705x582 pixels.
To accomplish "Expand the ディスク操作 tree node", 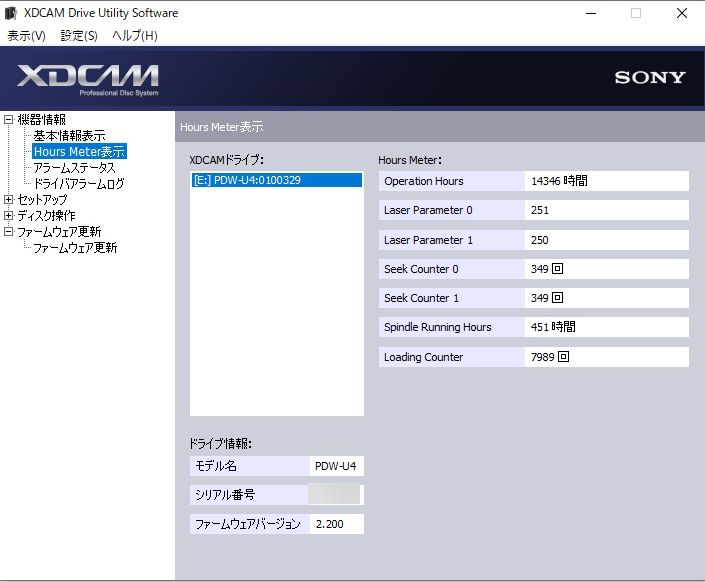I will (x=9, y=216).
